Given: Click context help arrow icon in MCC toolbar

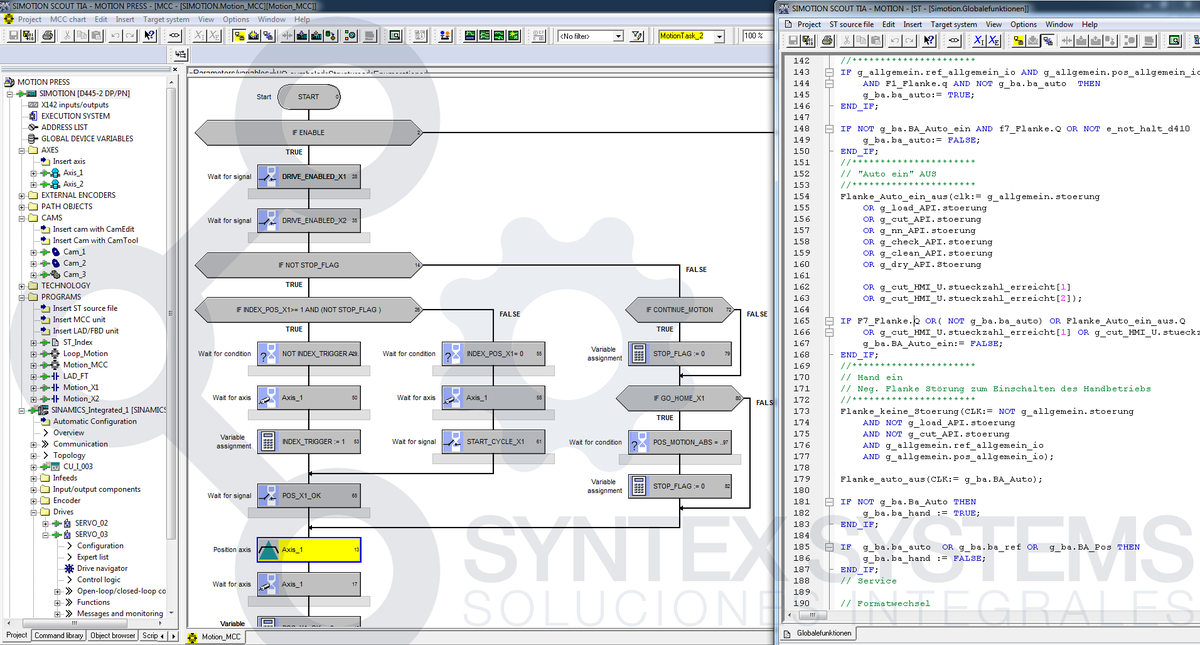Looking at the screenshot, I should tap(149, 36).
